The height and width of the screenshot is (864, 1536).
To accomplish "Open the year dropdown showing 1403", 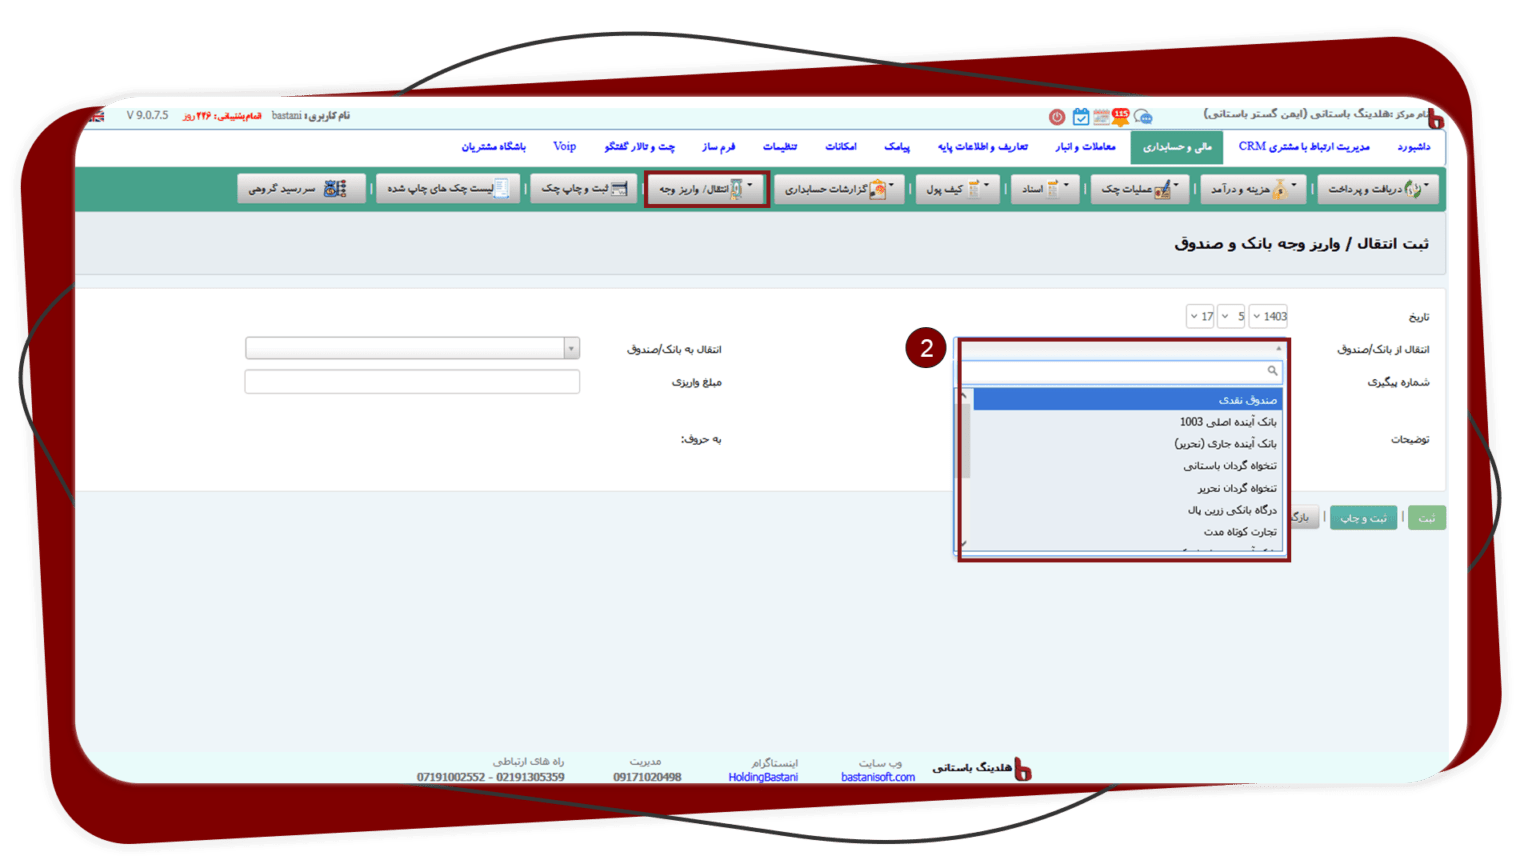I will (x=1268, y=317).
